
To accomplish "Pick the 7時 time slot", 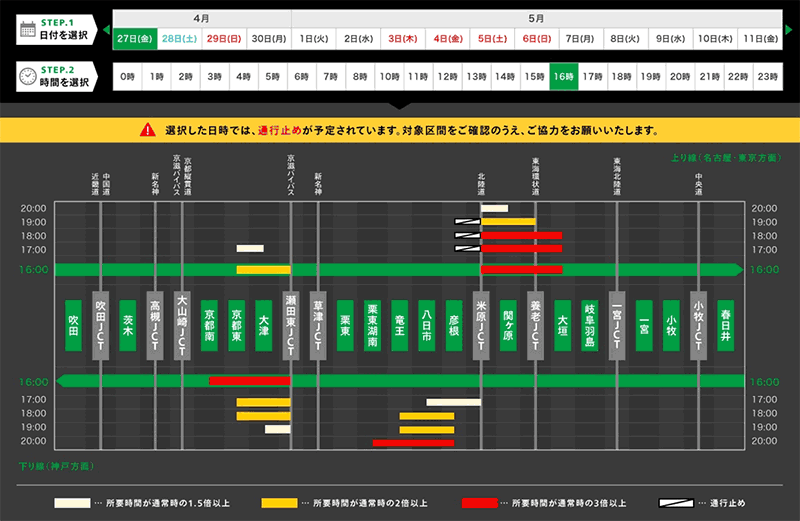I will [331, 77].
